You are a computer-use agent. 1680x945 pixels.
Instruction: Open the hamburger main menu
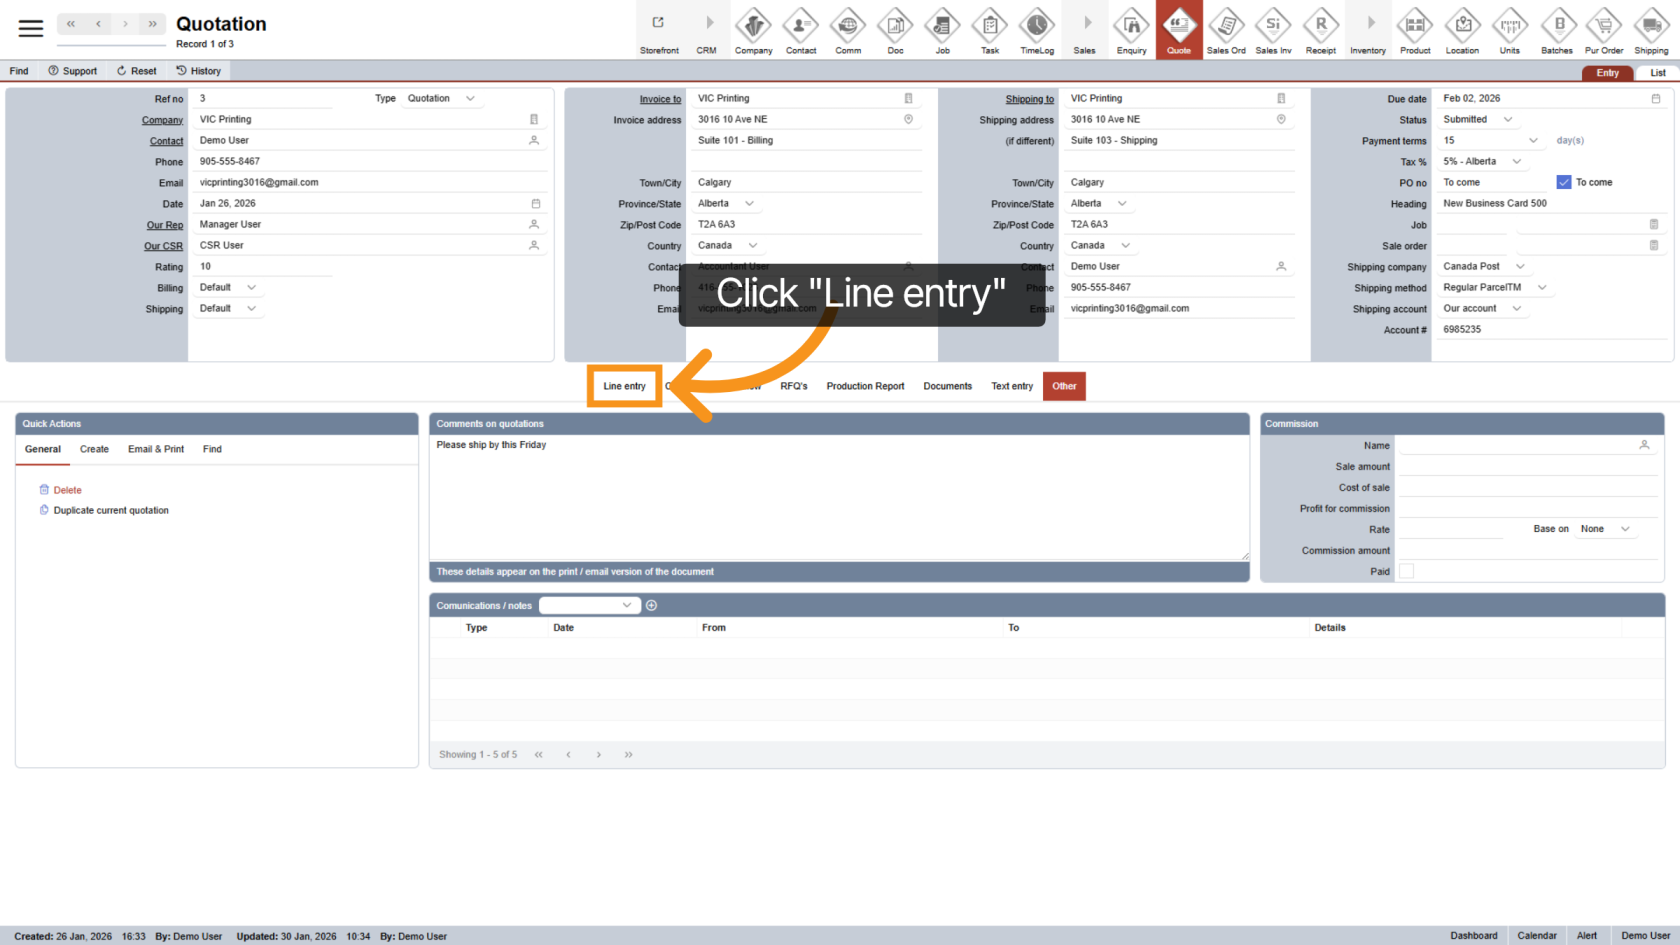coord(31,28)
